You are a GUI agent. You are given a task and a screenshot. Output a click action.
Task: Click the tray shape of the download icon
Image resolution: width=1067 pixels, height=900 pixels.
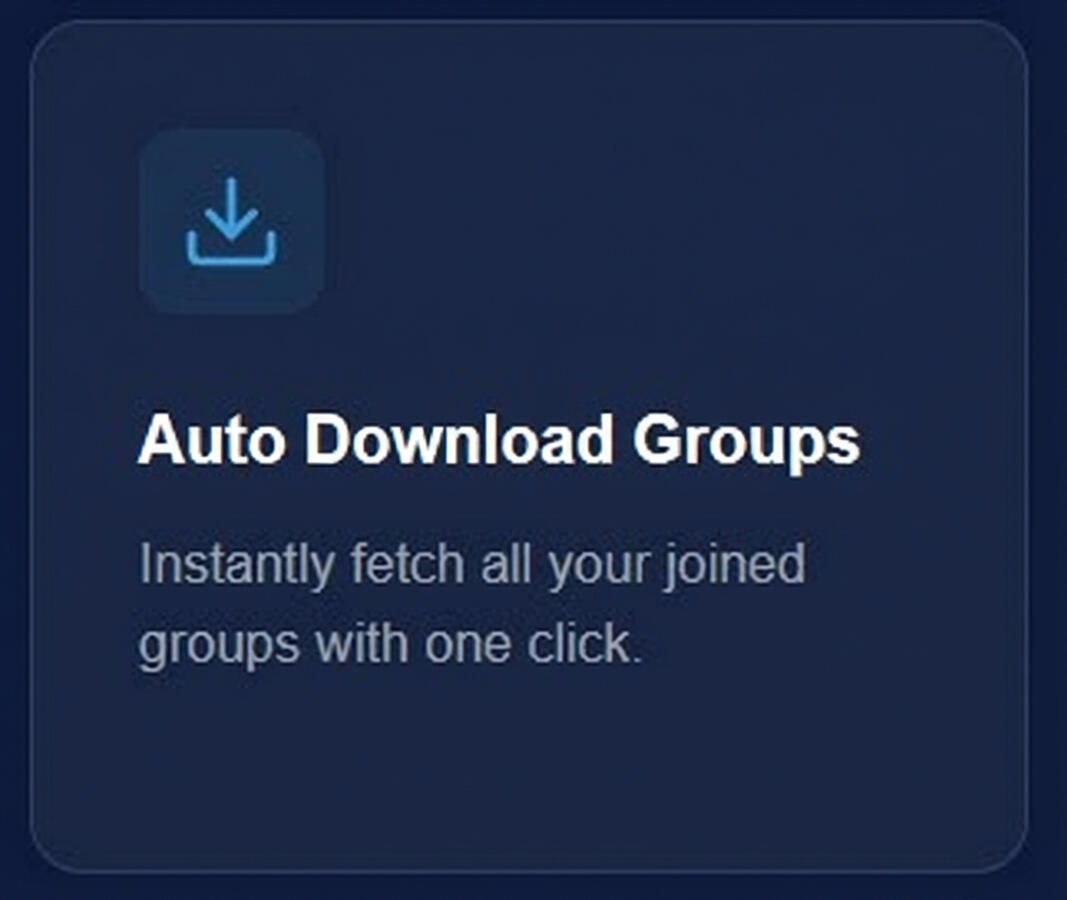pyautogui.click(x=231, y=249)
